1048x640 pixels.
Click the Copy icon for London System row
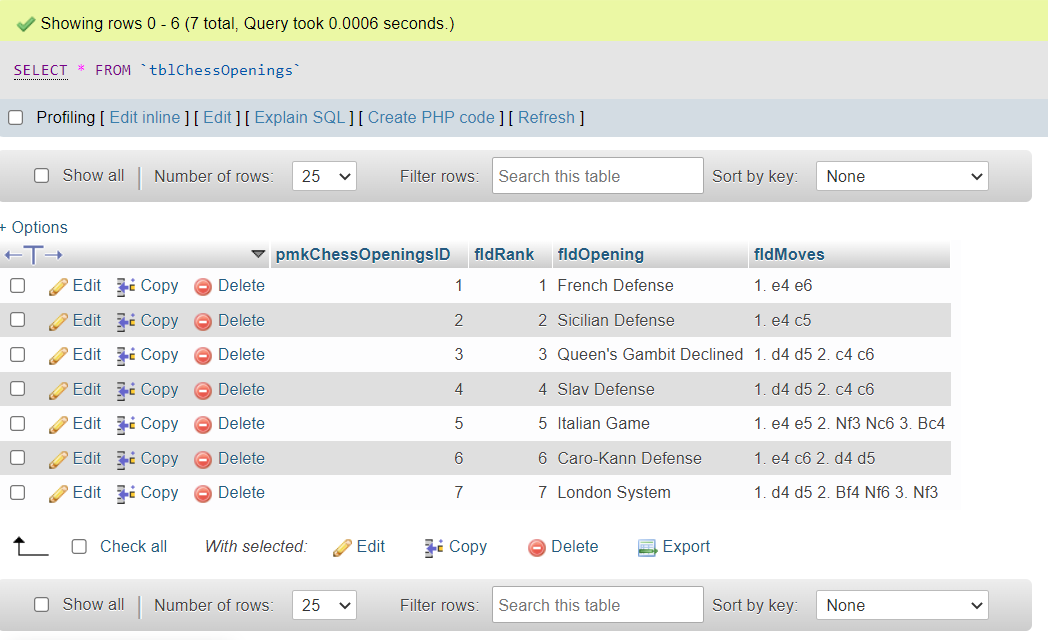tap(126, 493)
